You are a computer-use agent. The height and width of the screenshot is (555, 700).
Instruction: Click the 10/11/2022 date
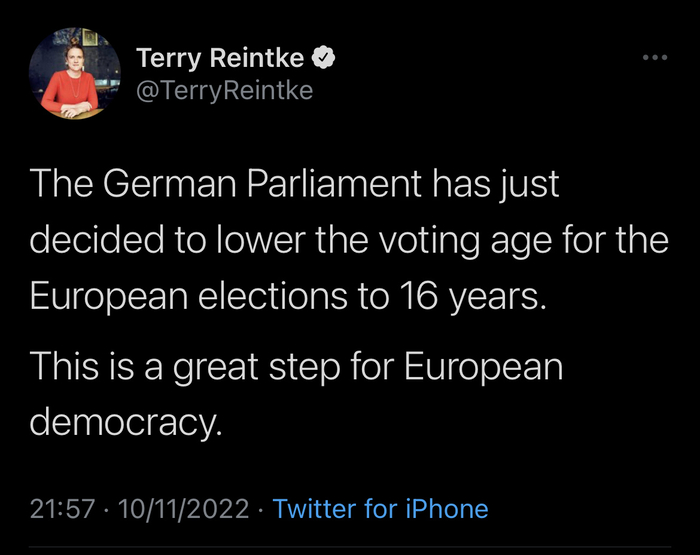(183, 509)
